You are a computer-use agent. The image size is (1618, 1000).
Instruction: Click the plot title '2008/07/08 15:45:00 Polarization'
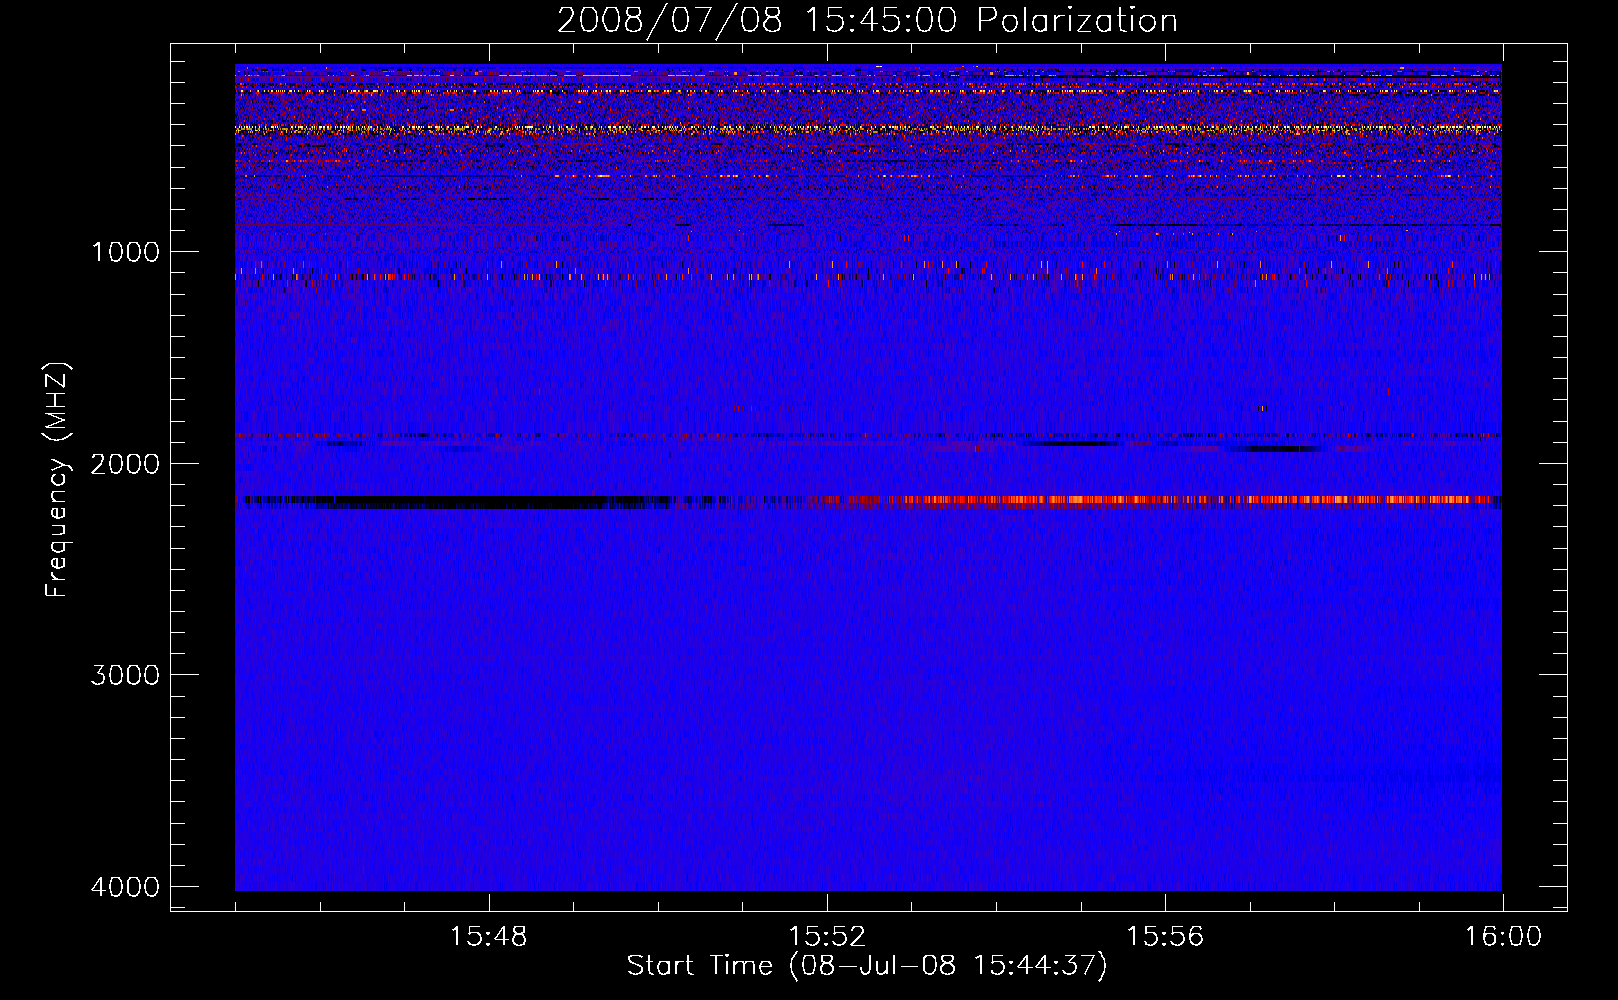tap(867, 21)
